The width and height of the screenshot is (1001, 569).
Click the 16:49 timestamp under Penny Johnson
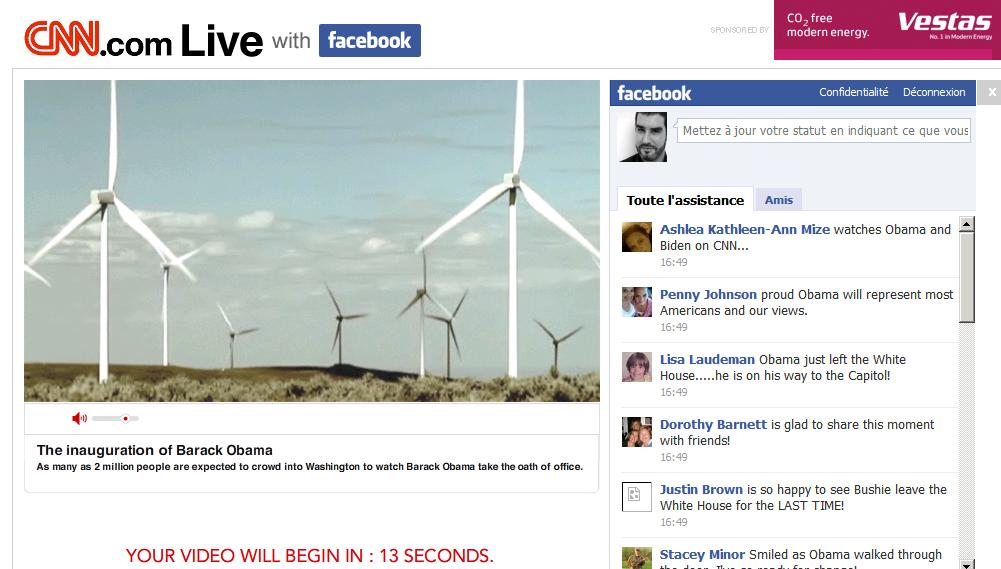tap(674, 327)
